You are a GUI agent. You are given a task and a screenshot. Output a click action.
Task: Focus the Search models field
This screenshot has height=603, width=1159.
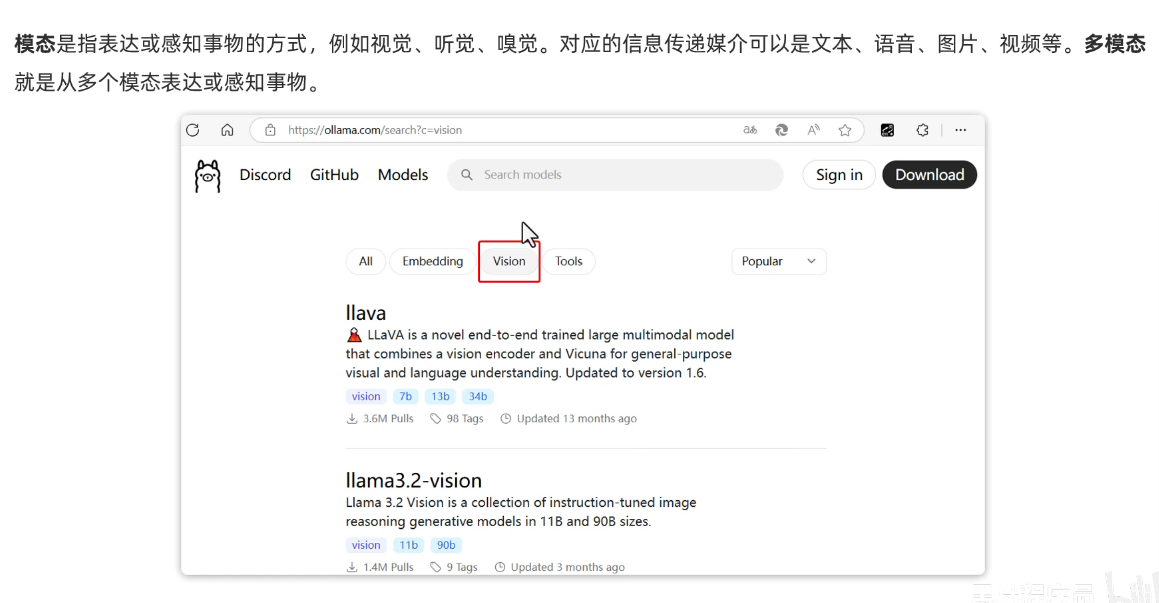click(x=615, y=175)
